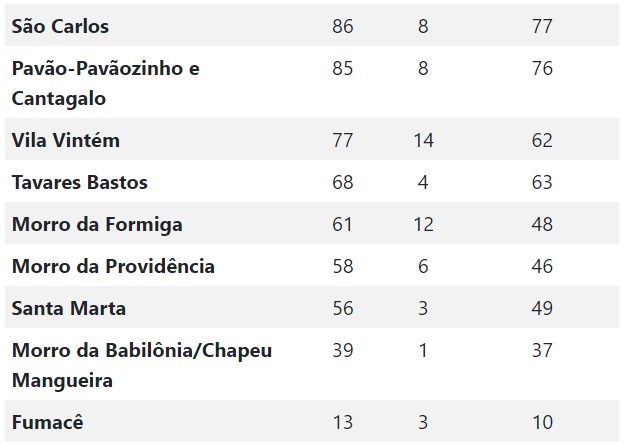Click value 62 in Vila Vintém row
Image resolution: width=629 pixels, height=445 pixels.
point(542,140)
